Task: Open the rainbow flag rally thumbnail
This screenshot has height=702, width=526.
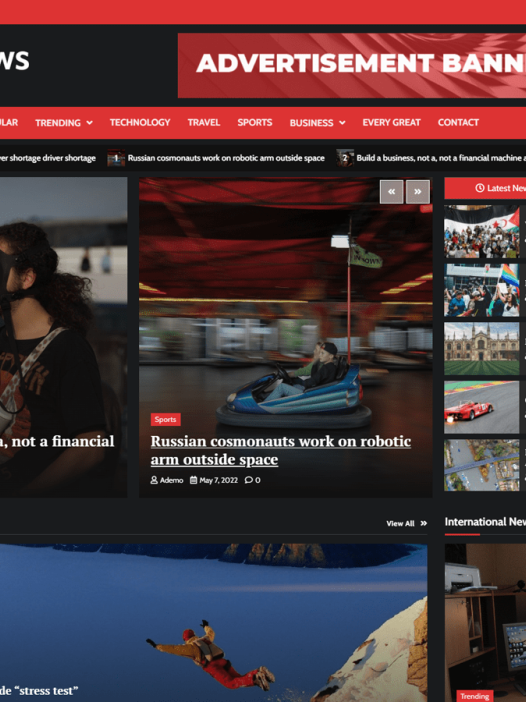Action: (482, 290)
